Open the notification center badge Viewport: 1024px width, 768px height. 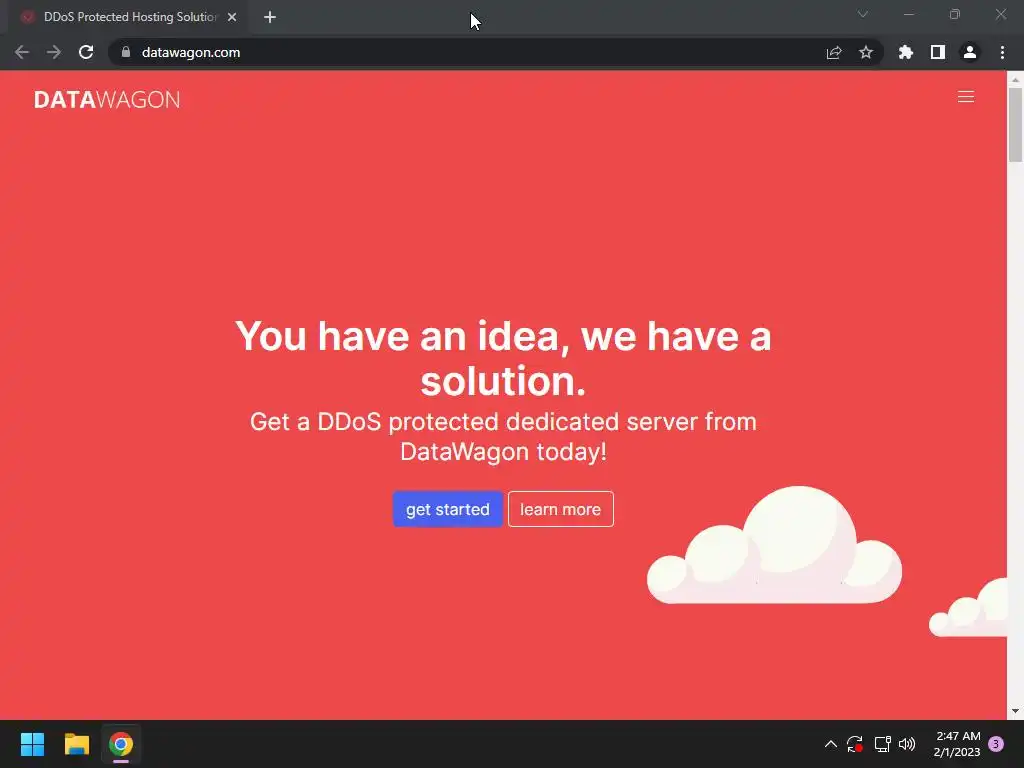click(996, 744)
